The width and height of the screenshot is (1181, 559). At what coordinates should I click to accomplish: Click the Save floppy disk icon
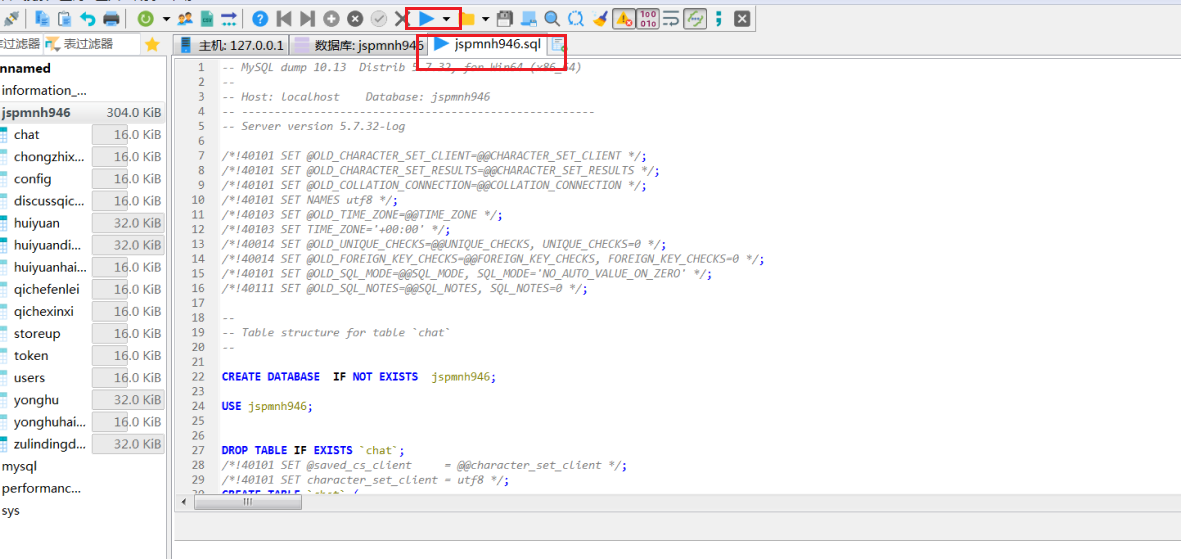pos(505,18)
